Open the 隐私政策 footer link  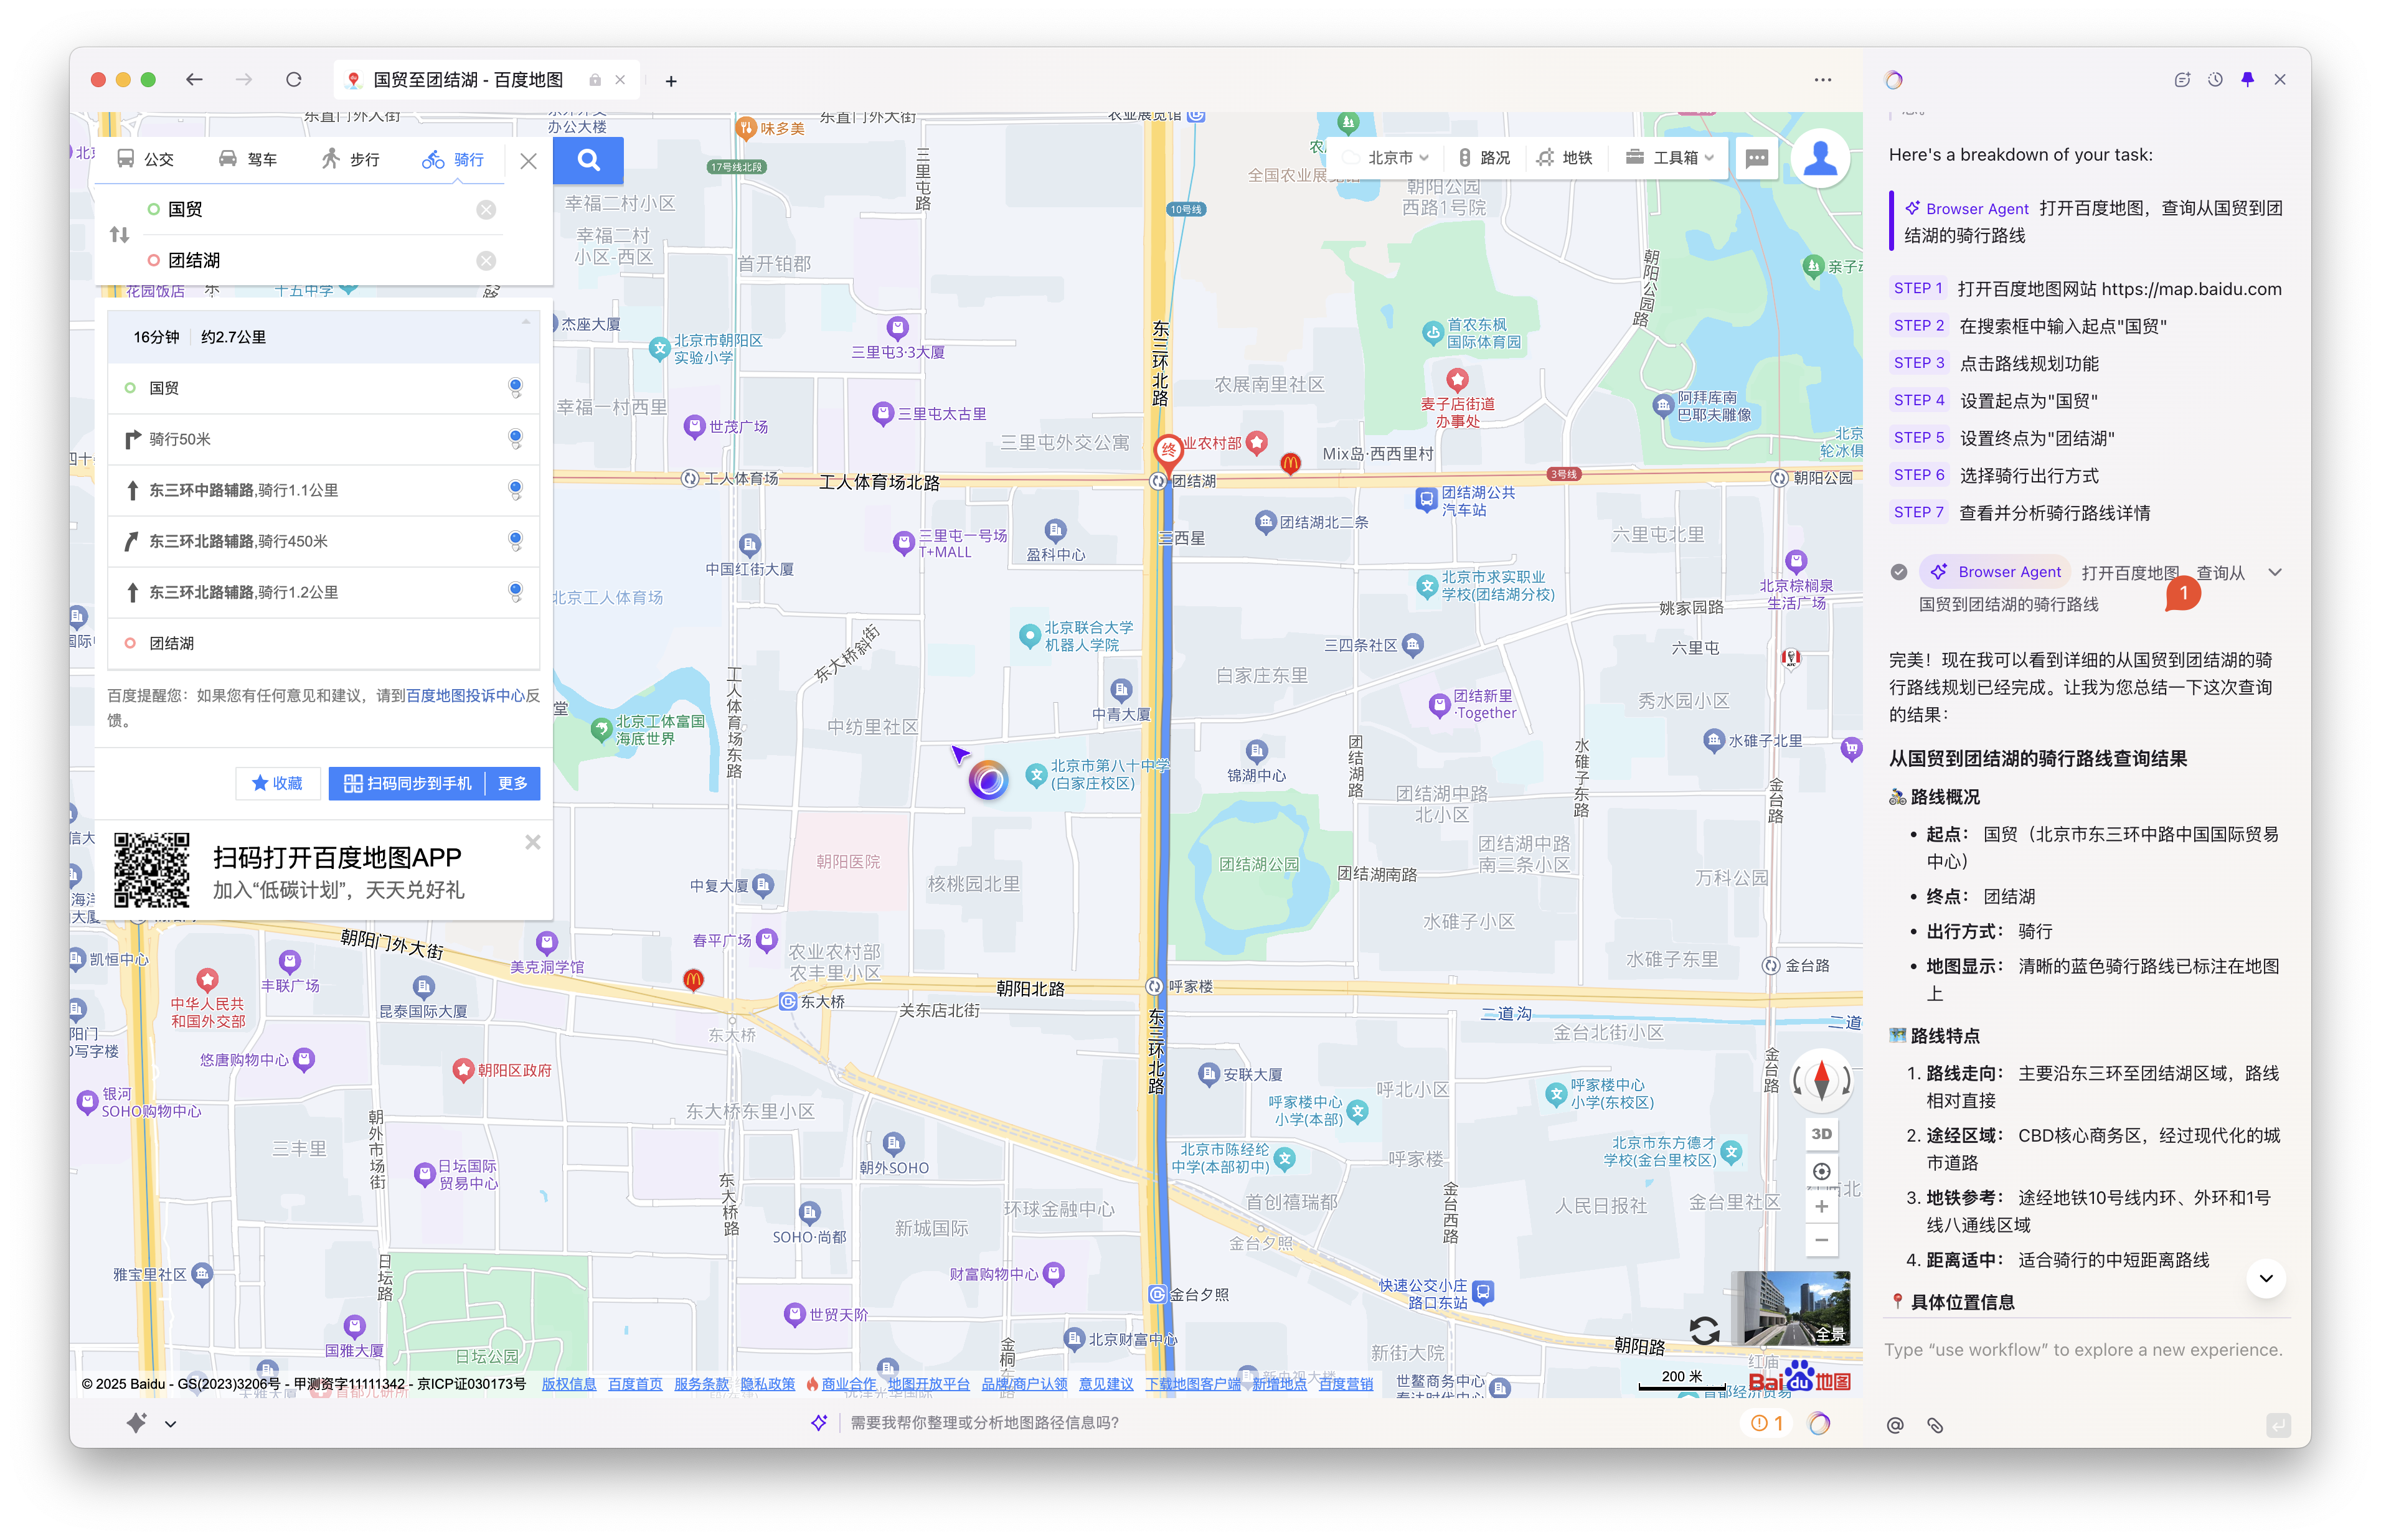767,1384
